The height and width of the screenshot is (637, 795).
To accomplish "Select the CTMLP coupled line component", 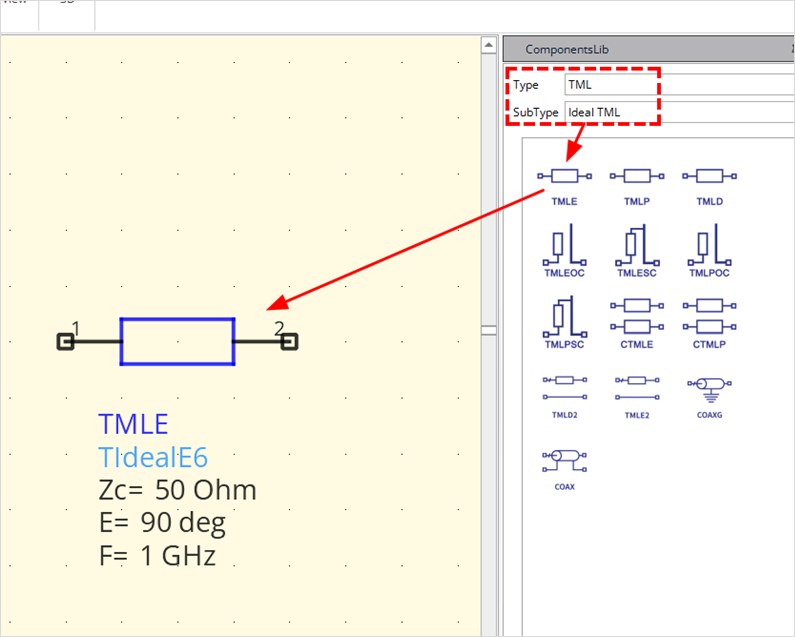I will tap(709, 324).
